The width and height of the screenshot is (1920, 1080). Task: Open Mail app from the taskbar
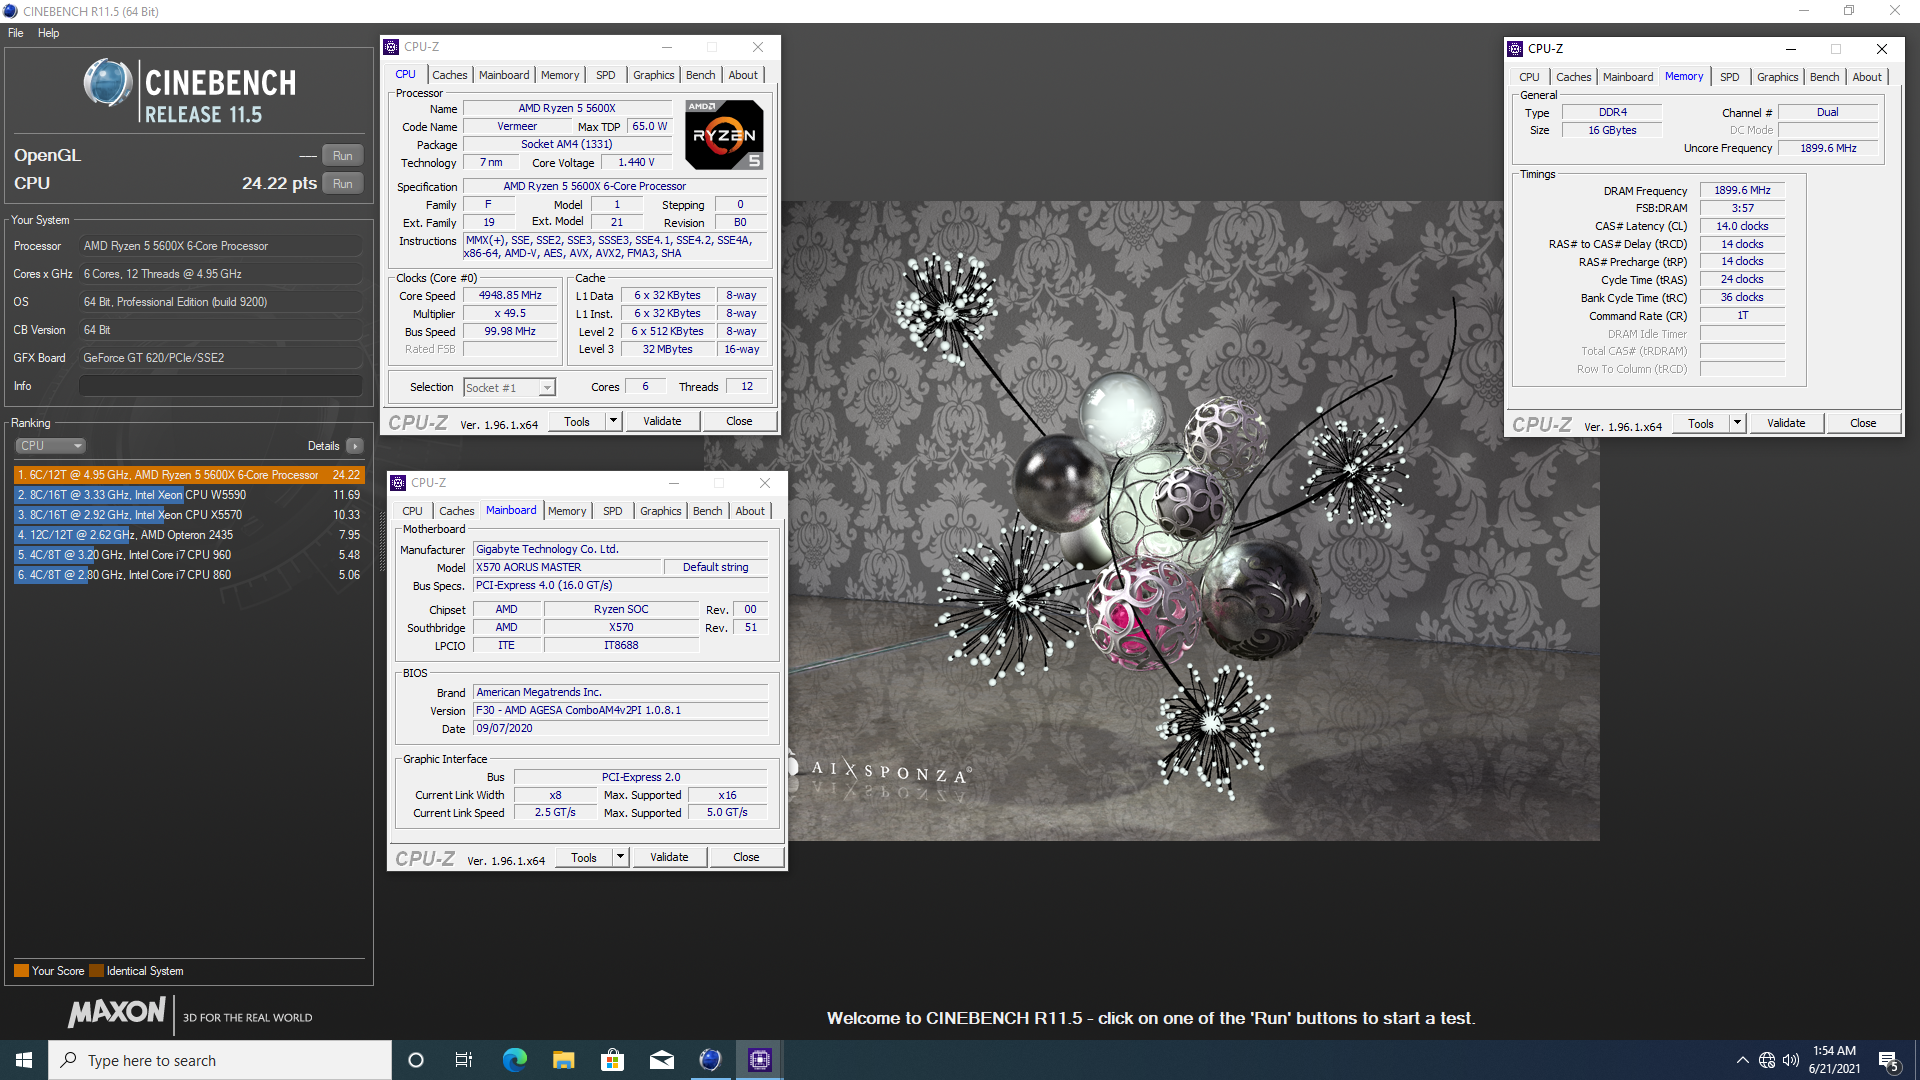pyautogui.click(x=661, y=1060)
